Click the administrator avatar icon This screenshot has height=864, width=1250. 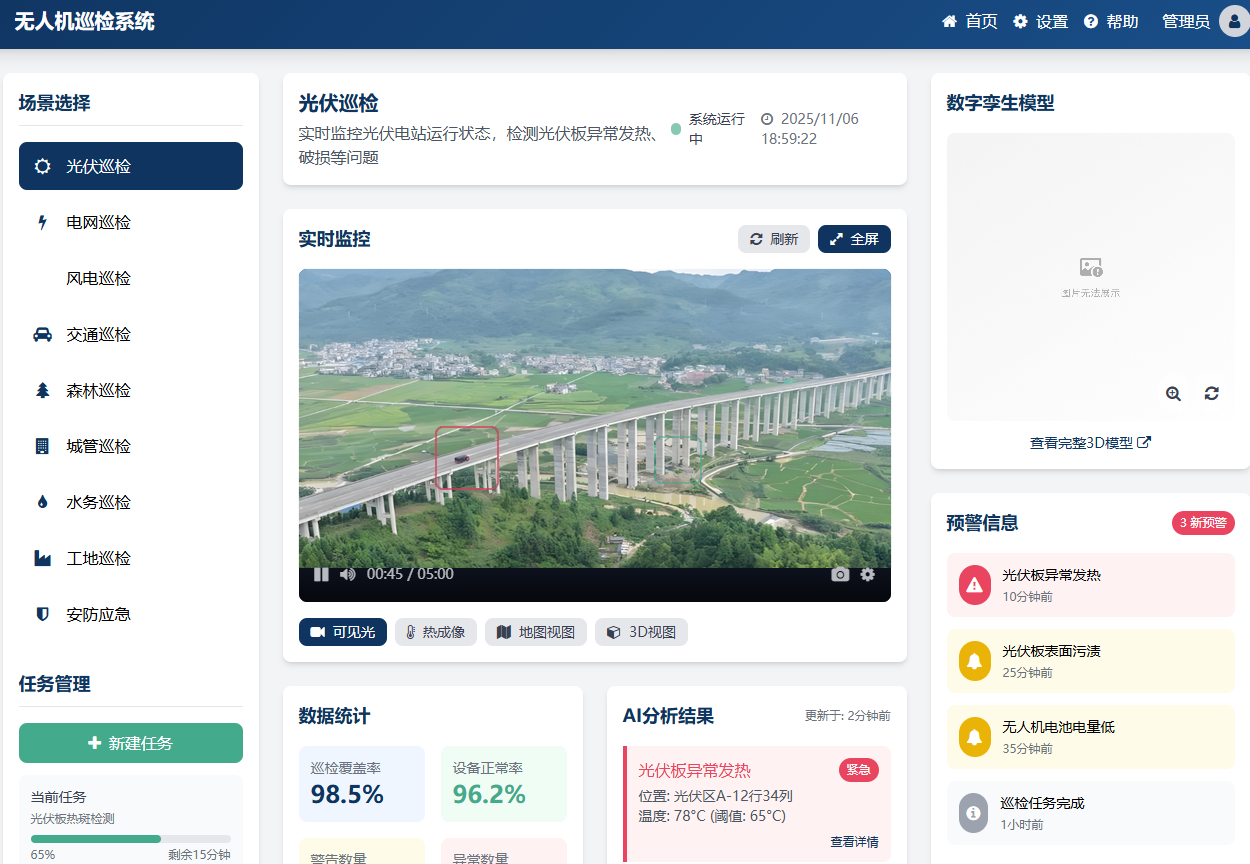(x=1233, y=21)
